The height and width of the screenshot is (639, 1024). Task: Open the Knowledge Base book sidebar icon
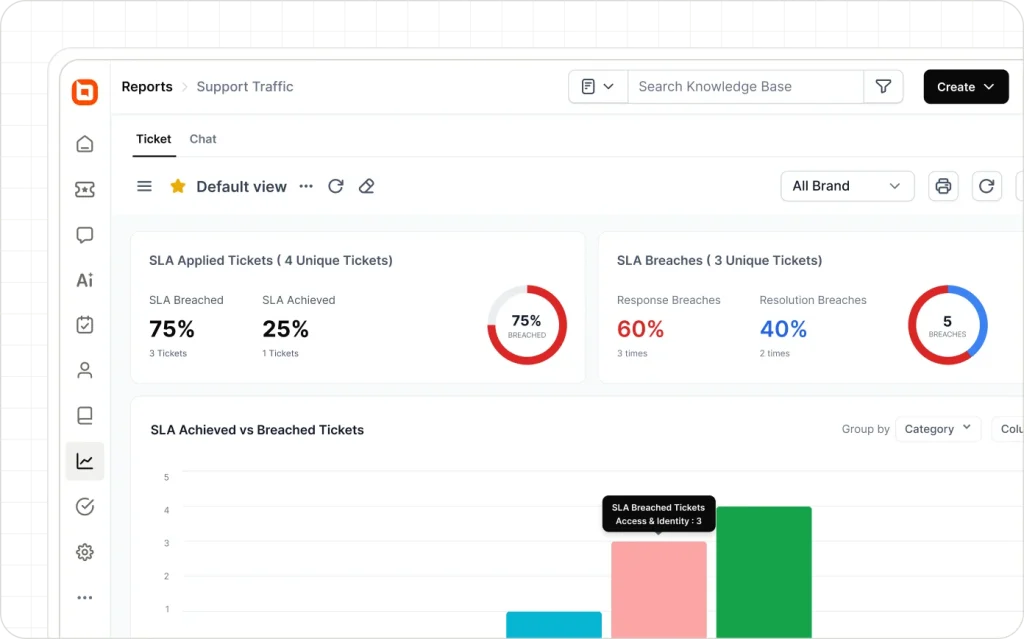(85, 416)
